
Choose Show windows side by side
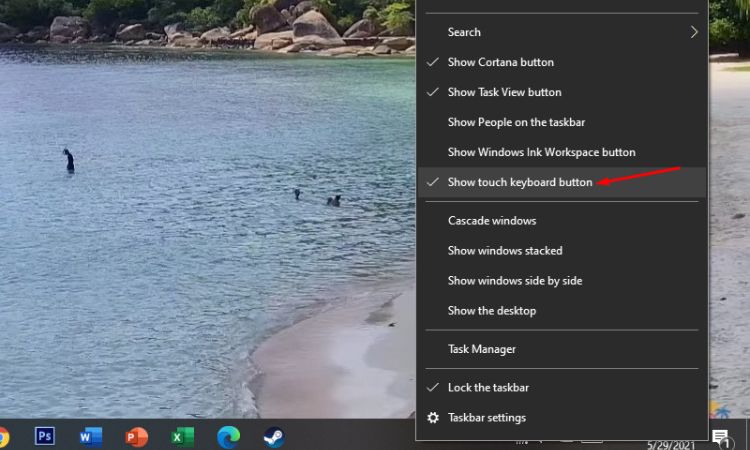click(514, 281)
